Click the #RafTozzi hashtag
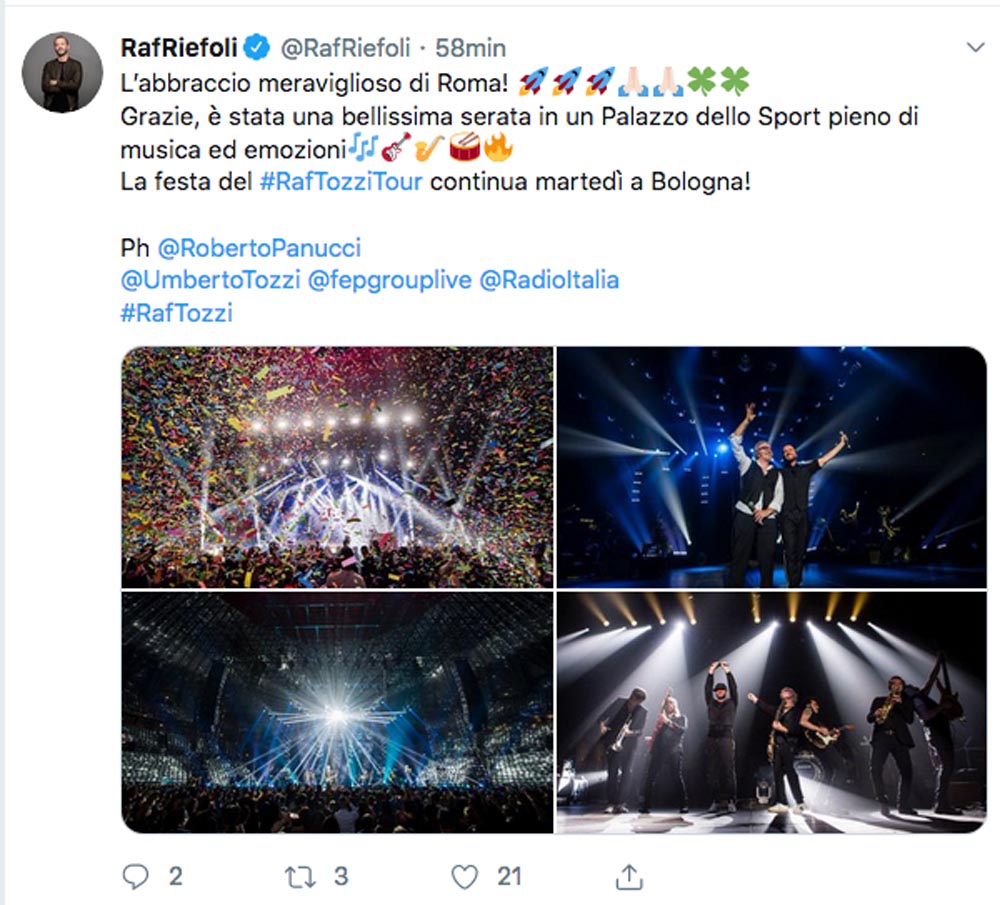Viewport: 1000px width, 905px height. click(x=177, y=313)
